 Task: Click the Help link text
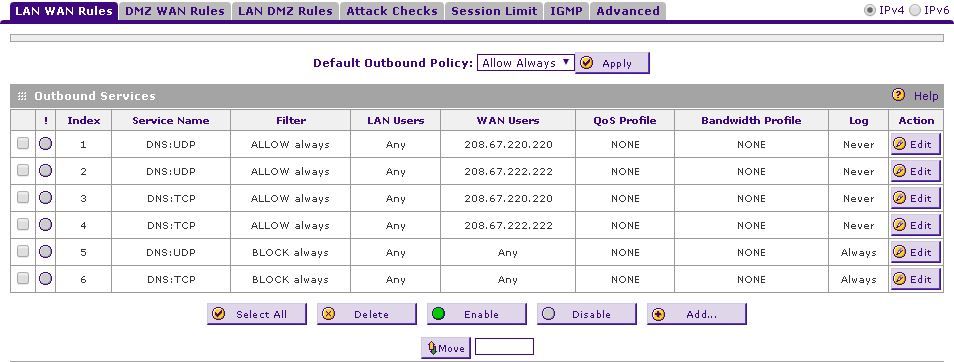[926, 96]
